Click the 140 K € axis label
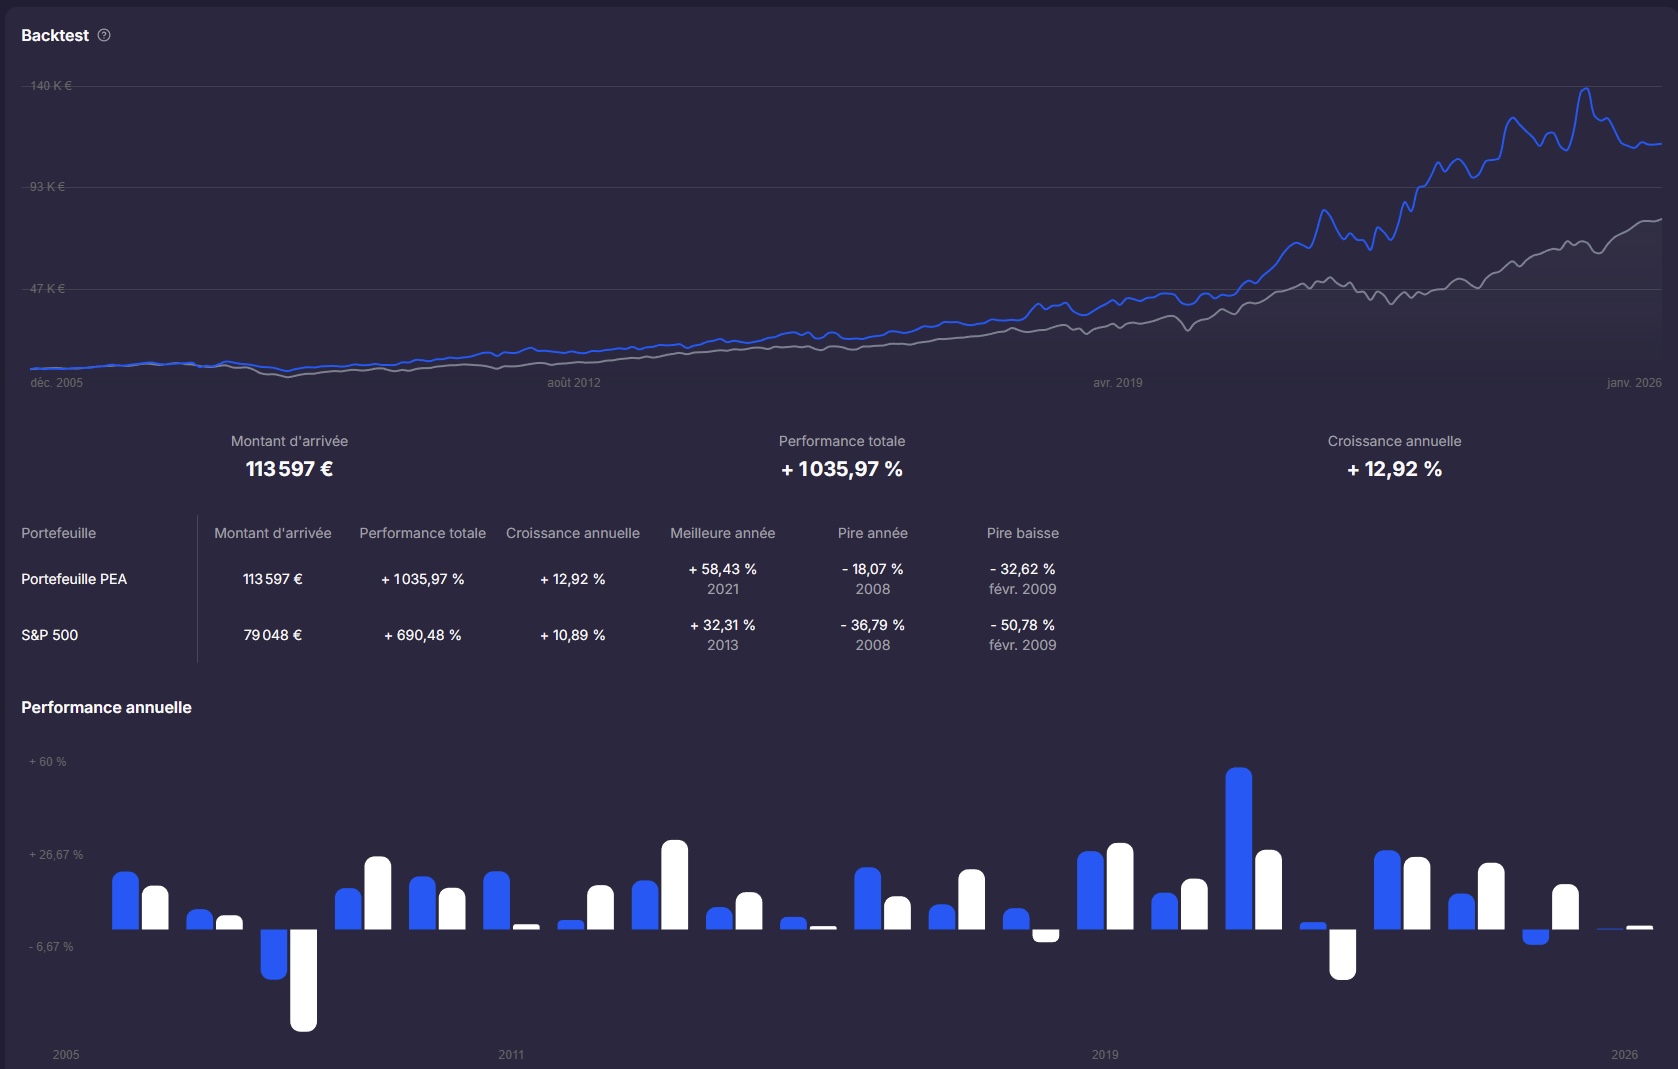This screenshot has height=1069, width=1678. [51, 86]
